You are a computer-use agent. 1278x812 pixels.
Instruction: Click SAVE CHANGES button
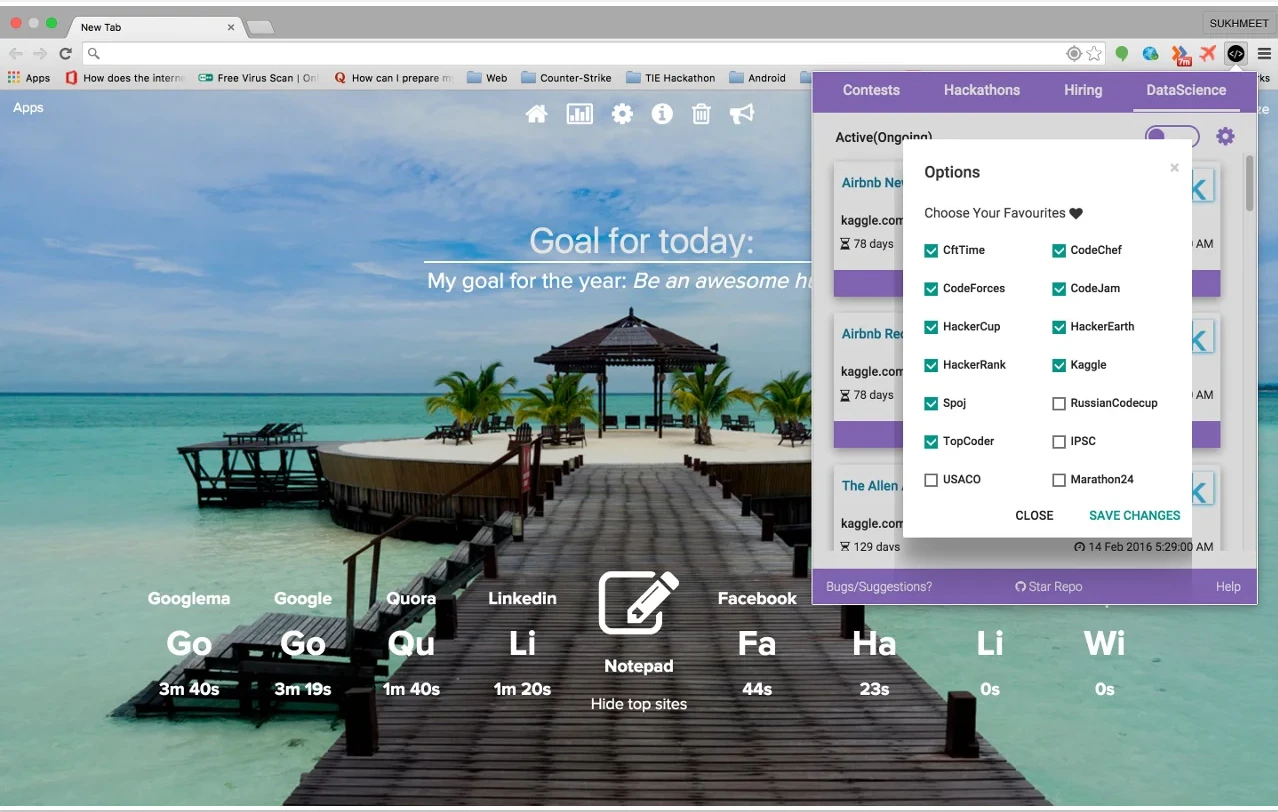(x=1134, y=516)
